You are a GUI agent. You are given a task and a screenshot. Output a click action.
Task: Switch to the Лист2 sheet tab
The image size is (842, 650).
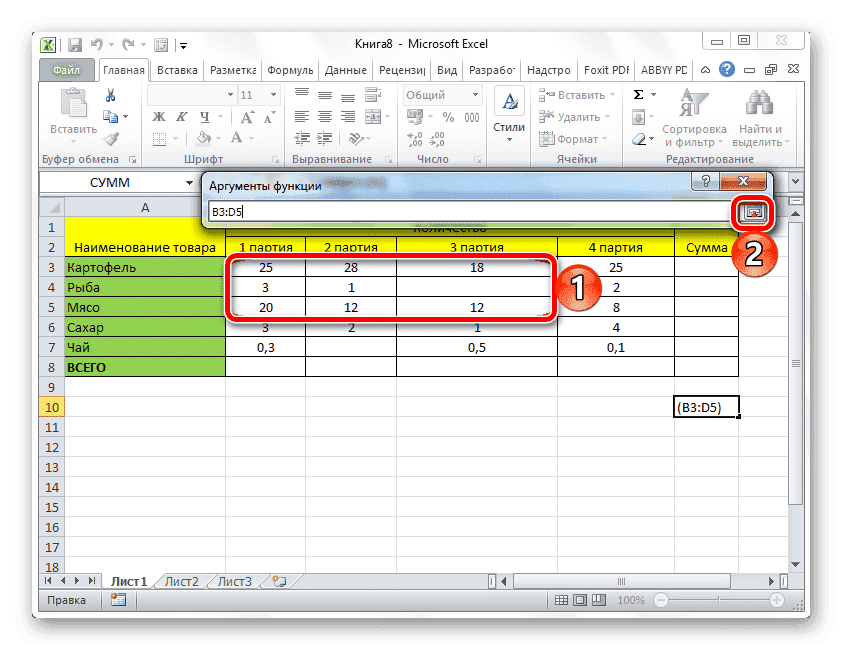(182, 581)
